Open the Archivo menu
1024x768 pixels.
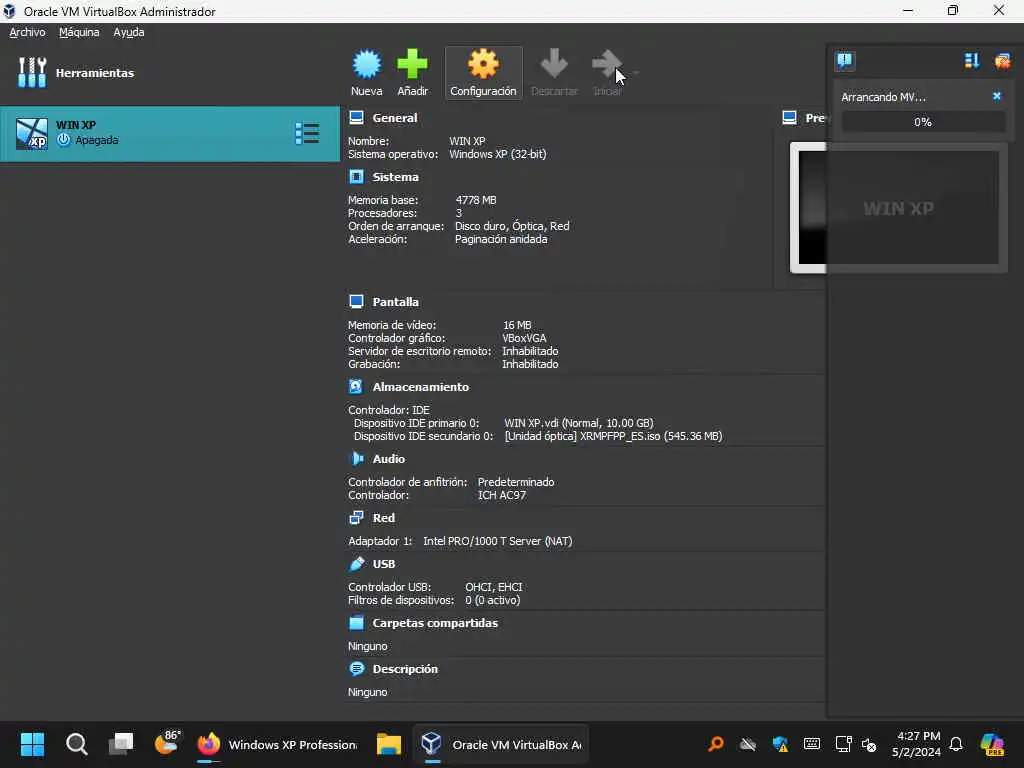27,32
